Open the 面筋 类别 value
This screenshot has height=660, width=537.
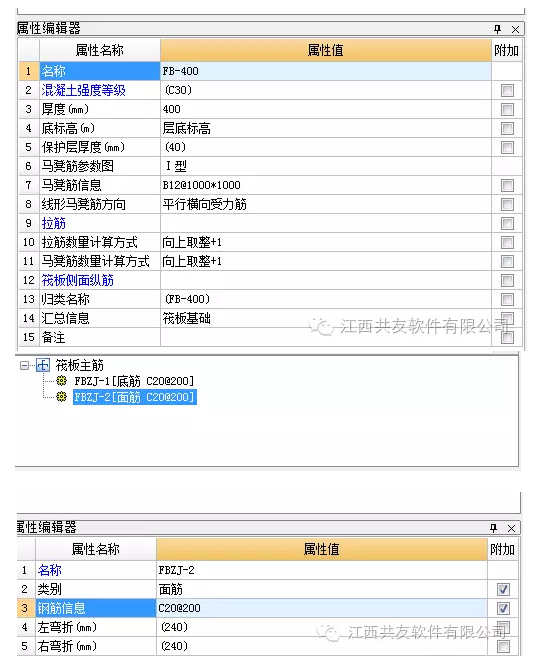pyautogui.click(x=322, y=589)
